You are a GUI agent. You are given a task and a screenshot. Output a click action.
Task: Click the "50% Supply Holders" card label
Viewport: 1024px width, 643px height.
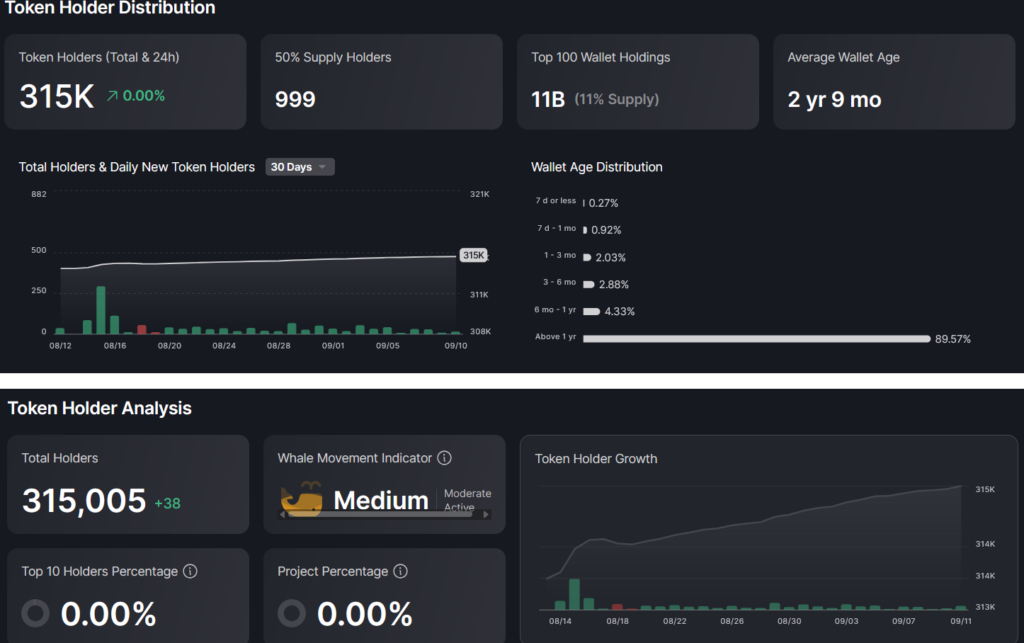(333, 57)
